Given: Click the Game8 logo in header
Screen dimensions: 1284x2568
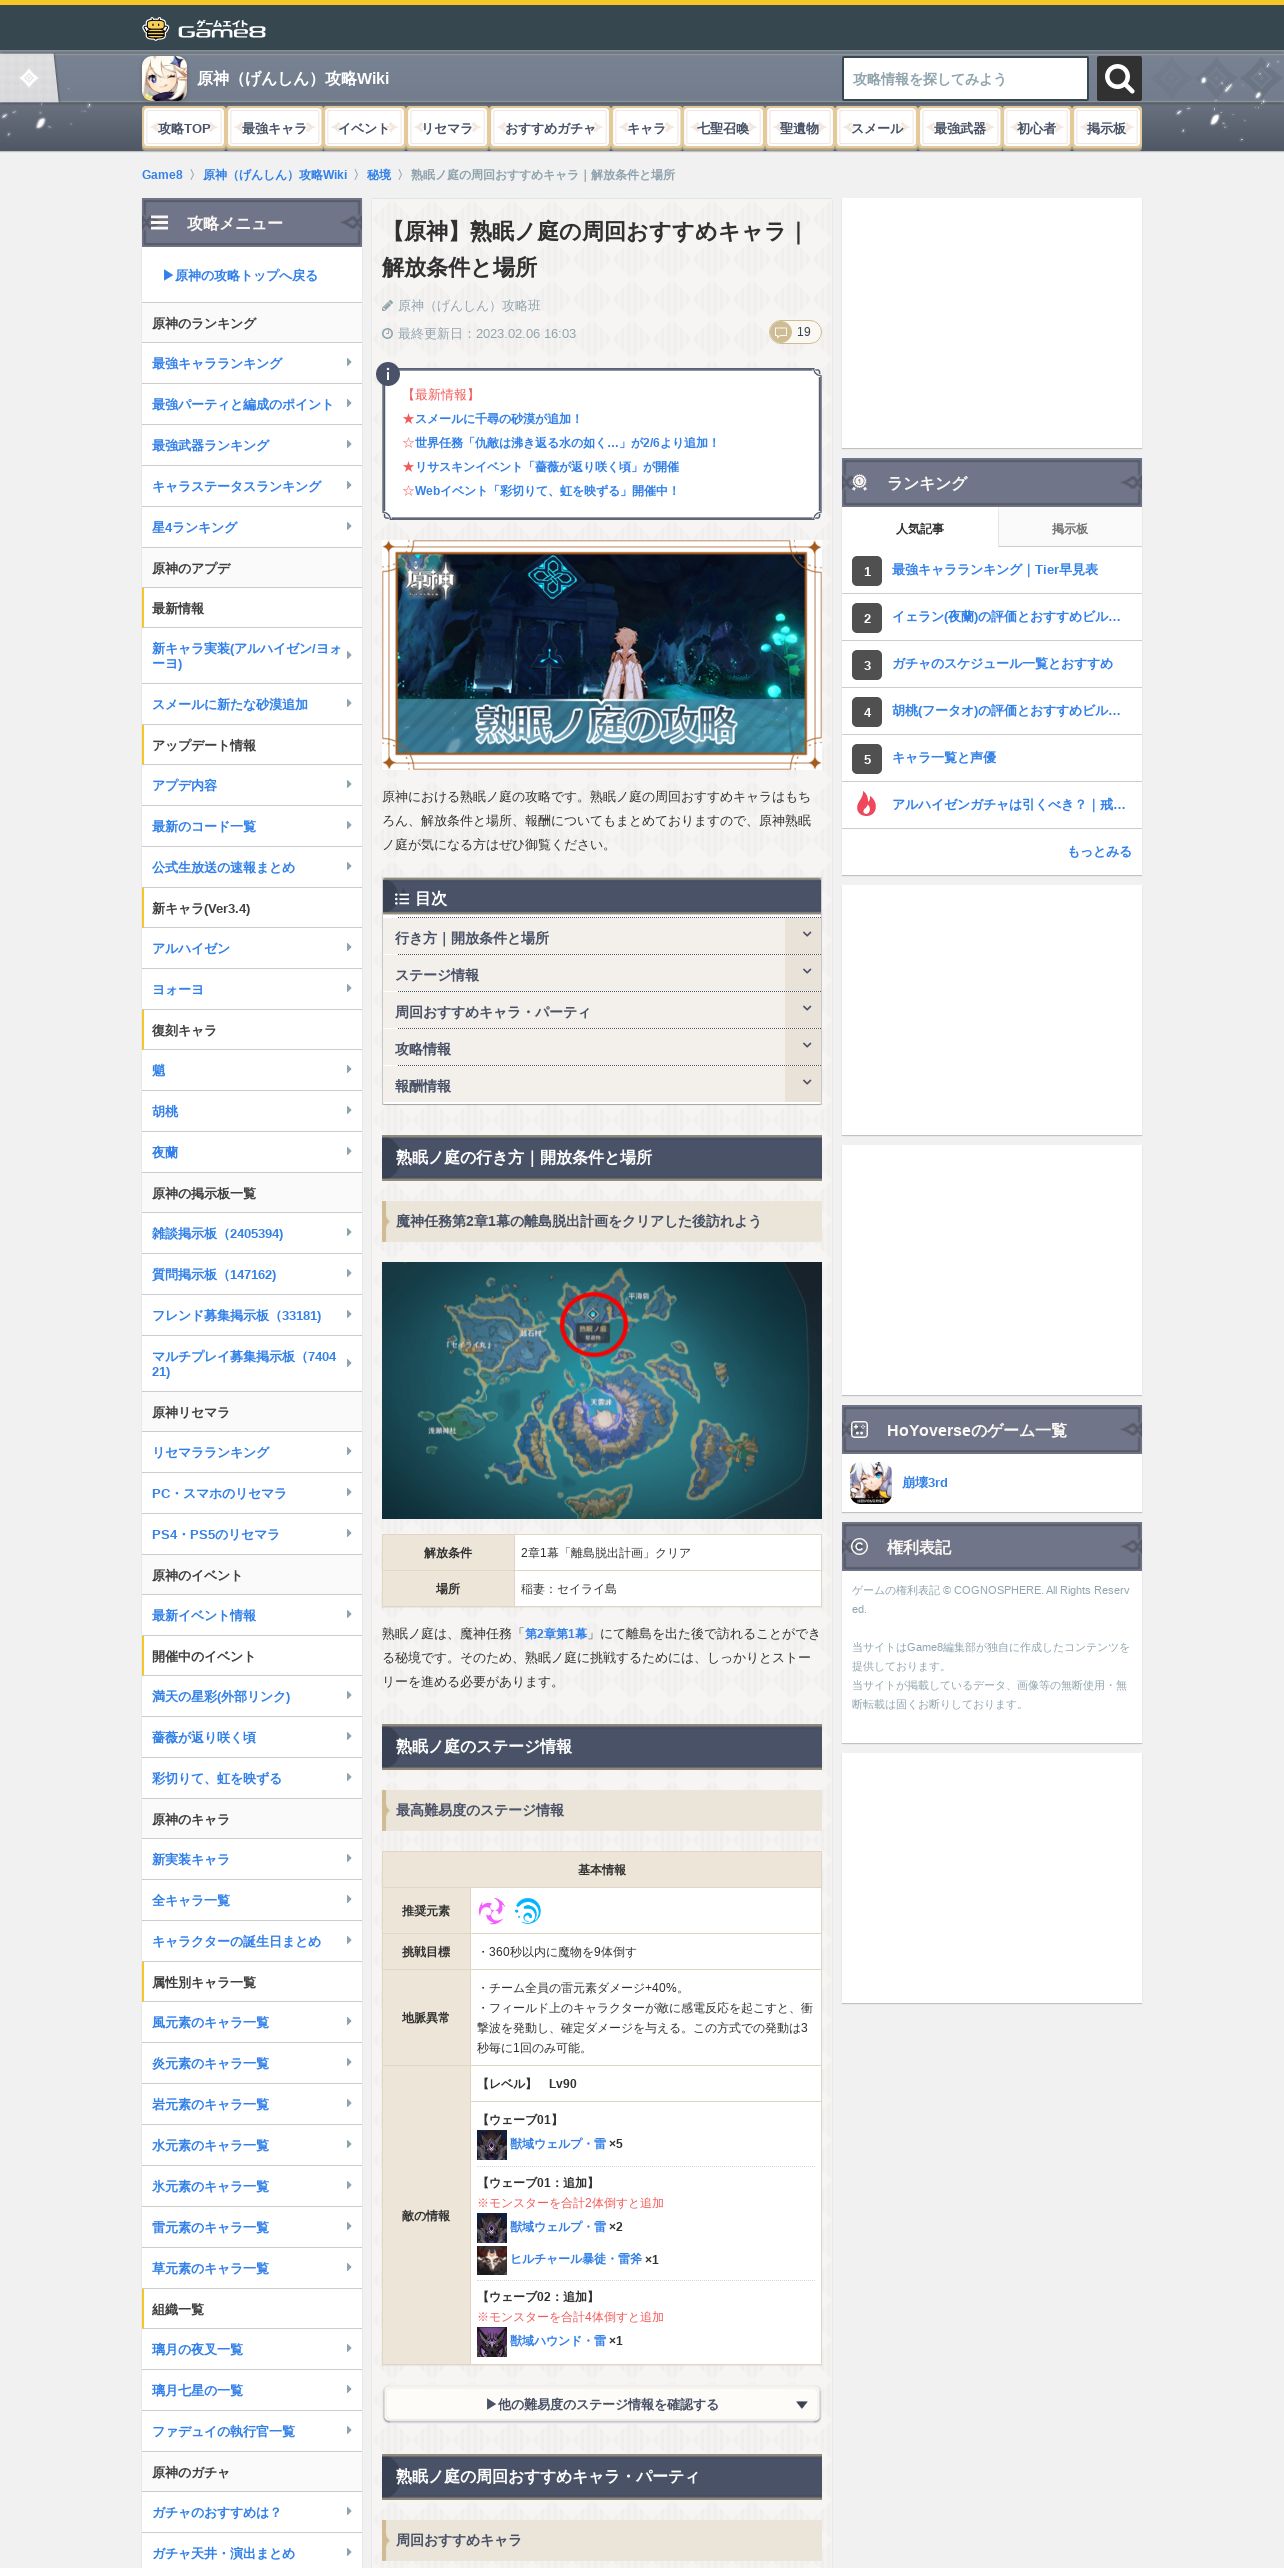Looking at the screenshot, I should click(204, 28).
